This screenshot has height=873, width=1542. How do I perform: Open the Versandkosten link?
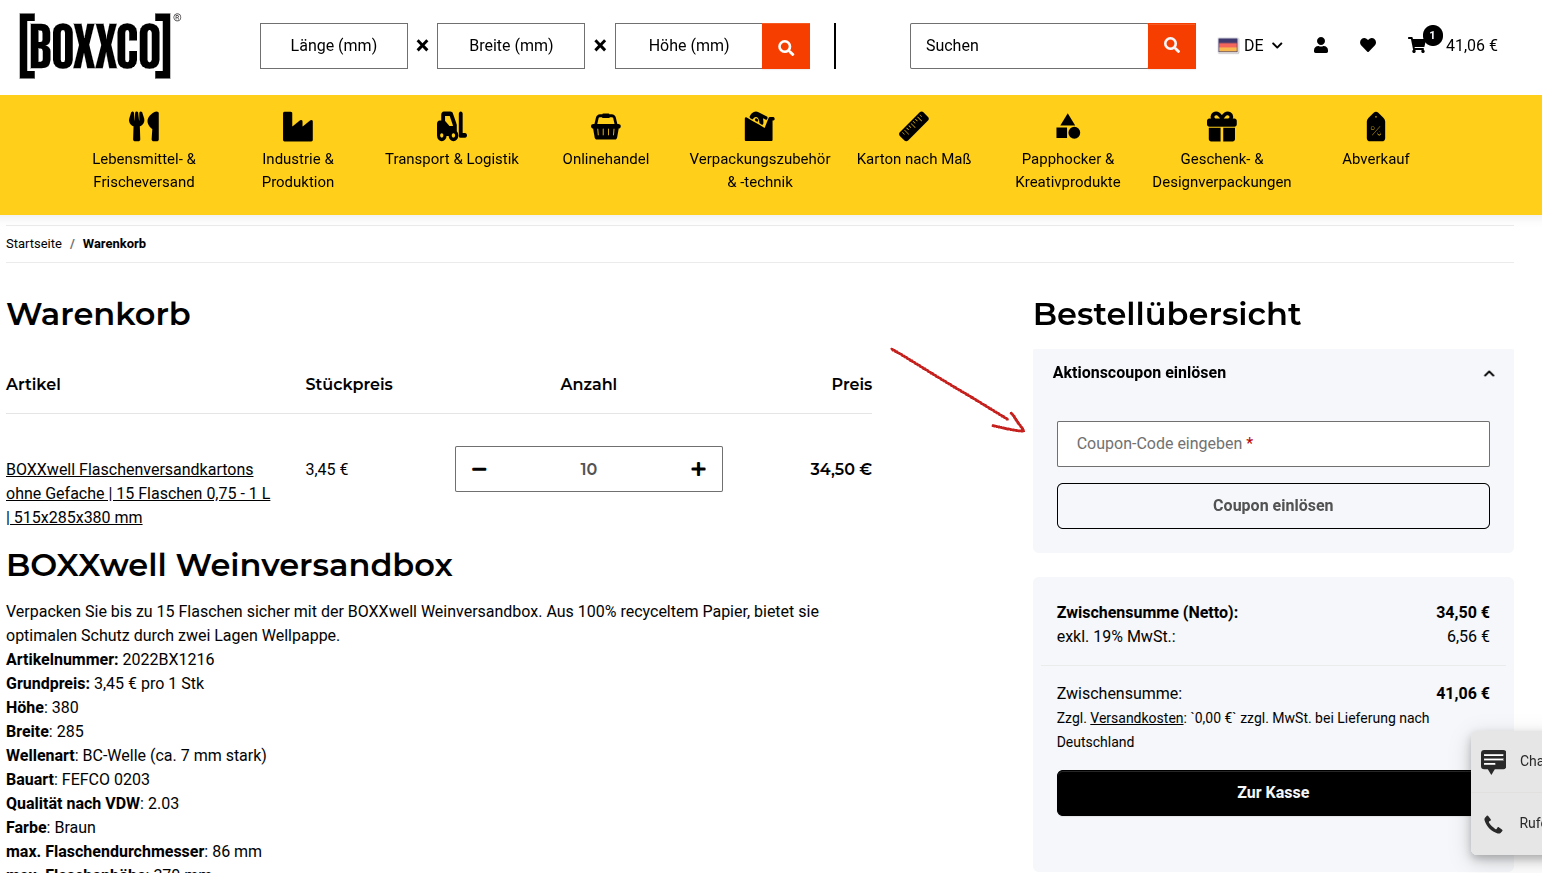click(x=1136, y=717)
